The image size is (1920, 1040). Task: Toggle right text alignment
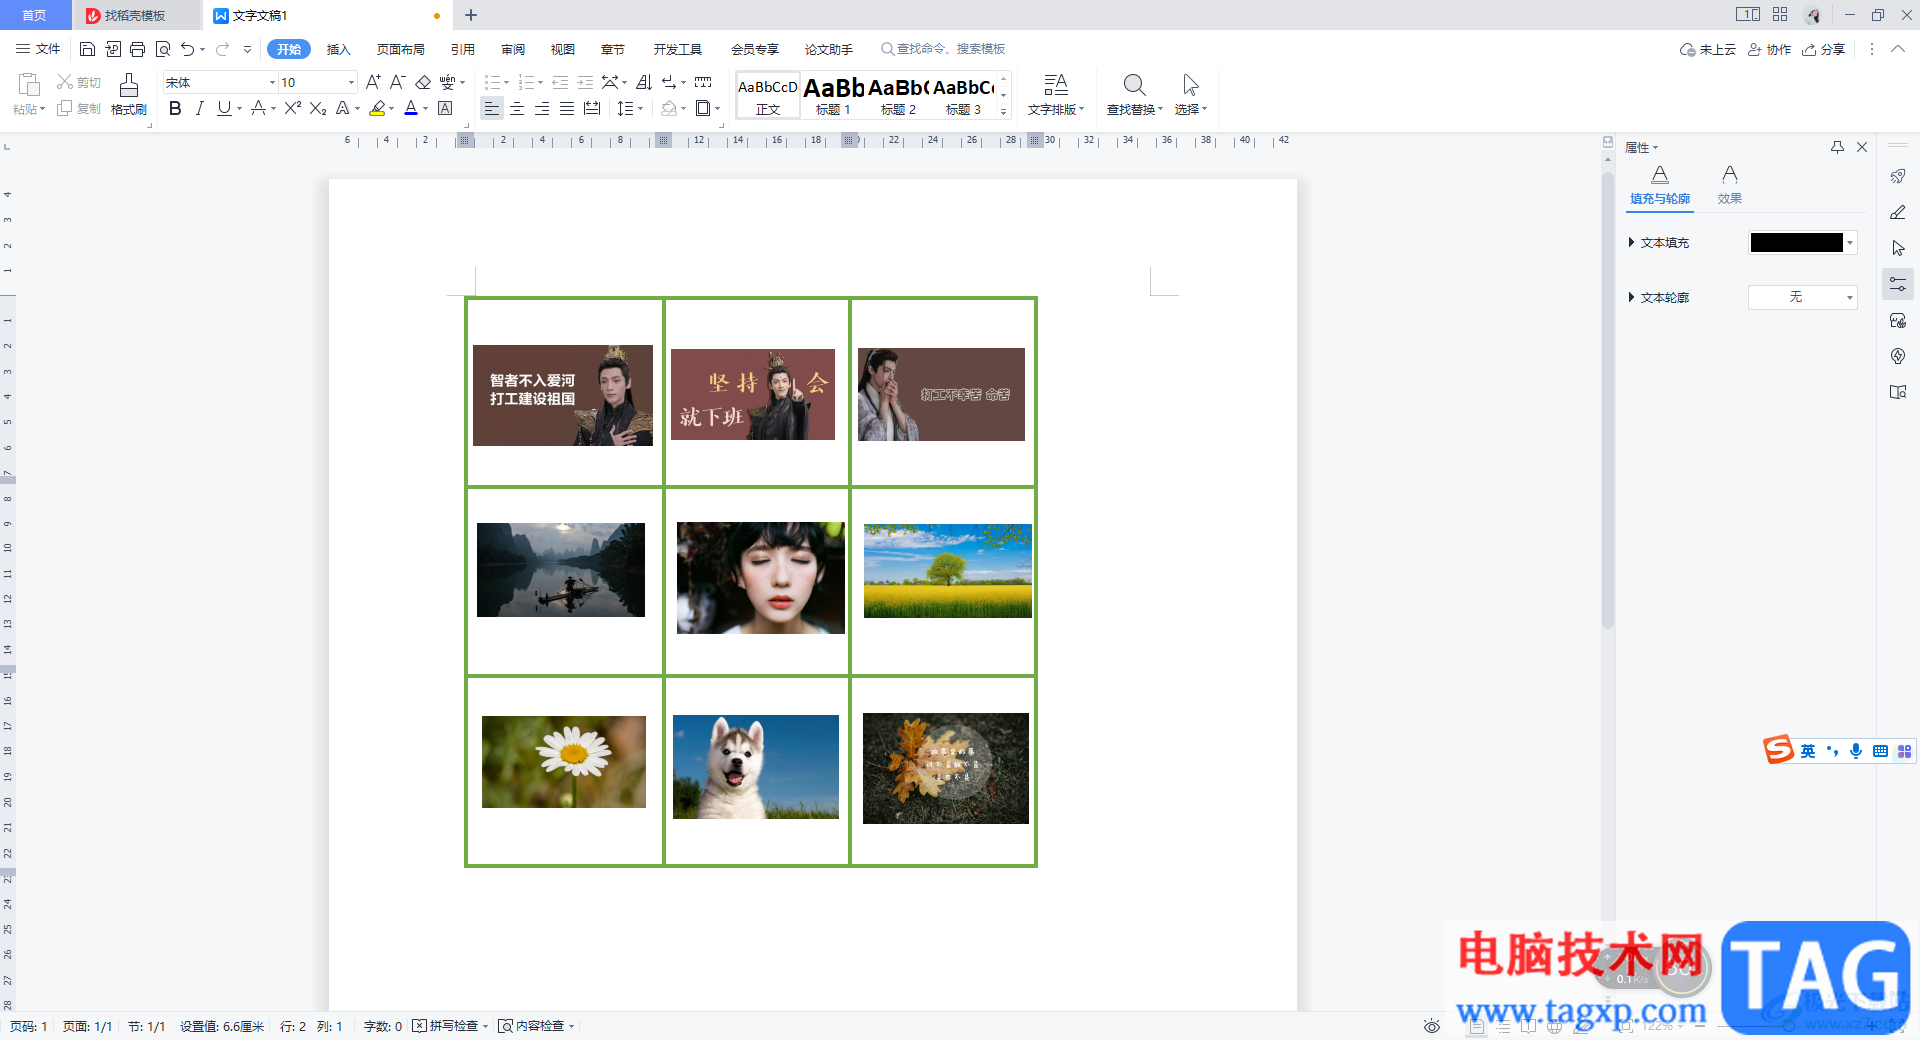point(542,108)
